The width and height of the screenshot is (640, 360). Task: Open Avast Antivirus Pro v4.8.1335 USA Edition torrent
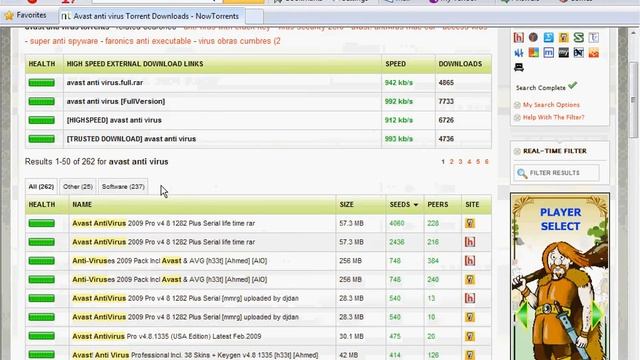pos(167,336)
